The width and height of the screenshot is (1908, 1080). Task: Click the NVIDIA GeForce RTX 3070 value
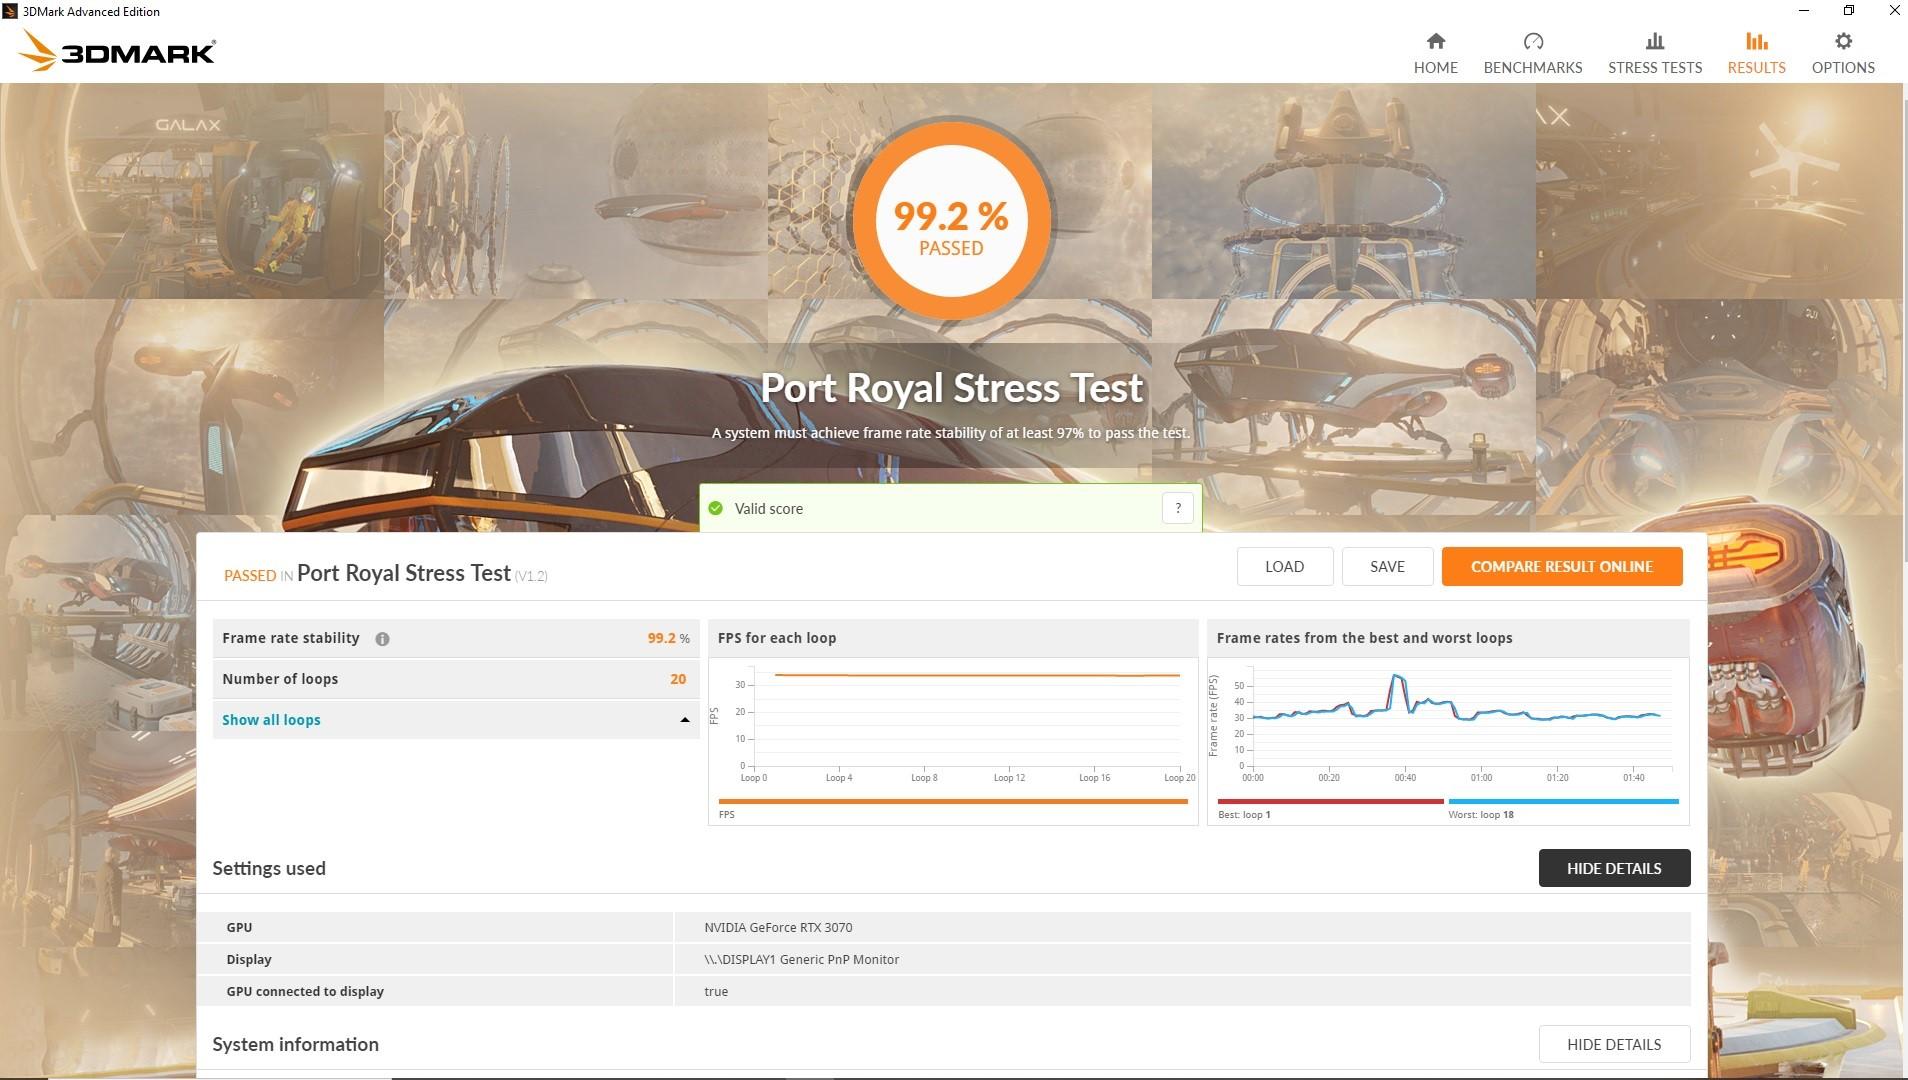778,927
